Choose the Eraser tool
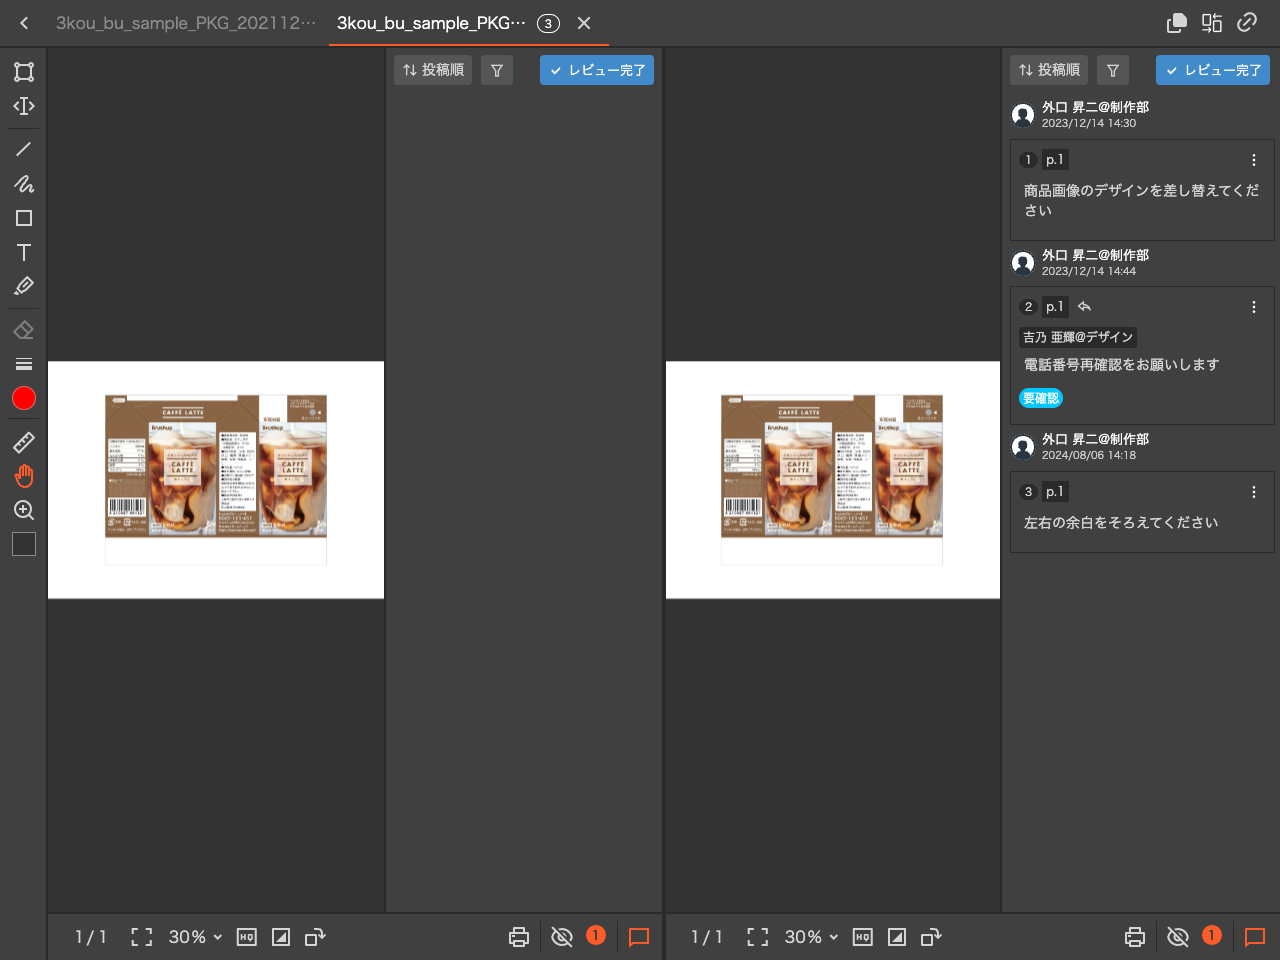Viewport: 1280px width, 960px height. click(x=24, y=330)
